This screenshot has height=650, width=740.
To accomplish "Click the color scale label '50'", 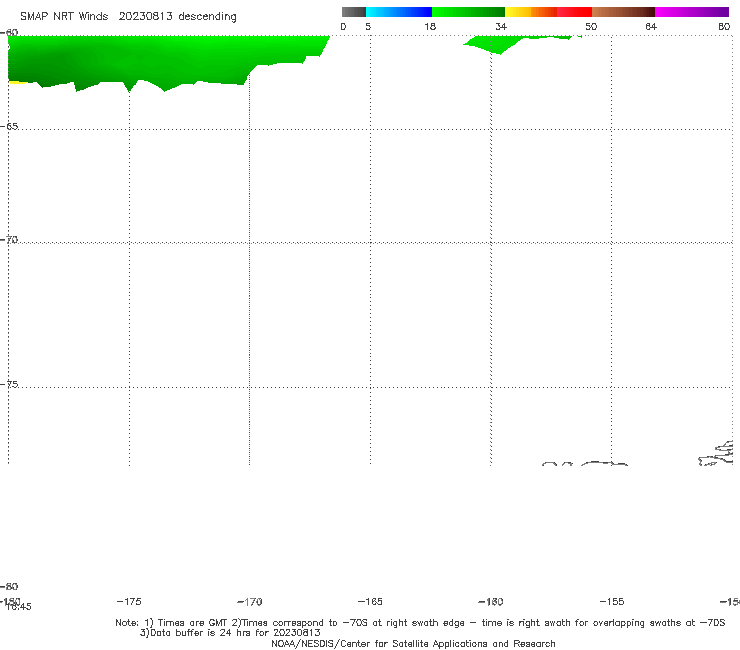I will [591, 26].
